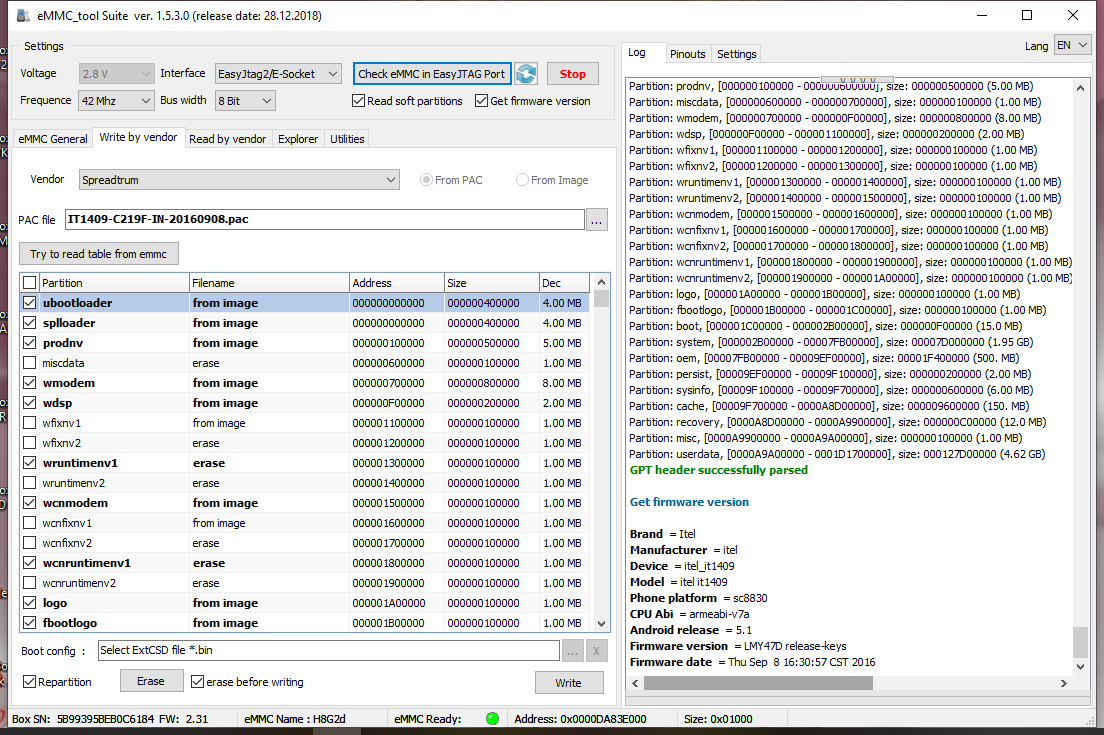Open the Pinouts tab
Screen dimensions: 1104x735
[687, 54]
